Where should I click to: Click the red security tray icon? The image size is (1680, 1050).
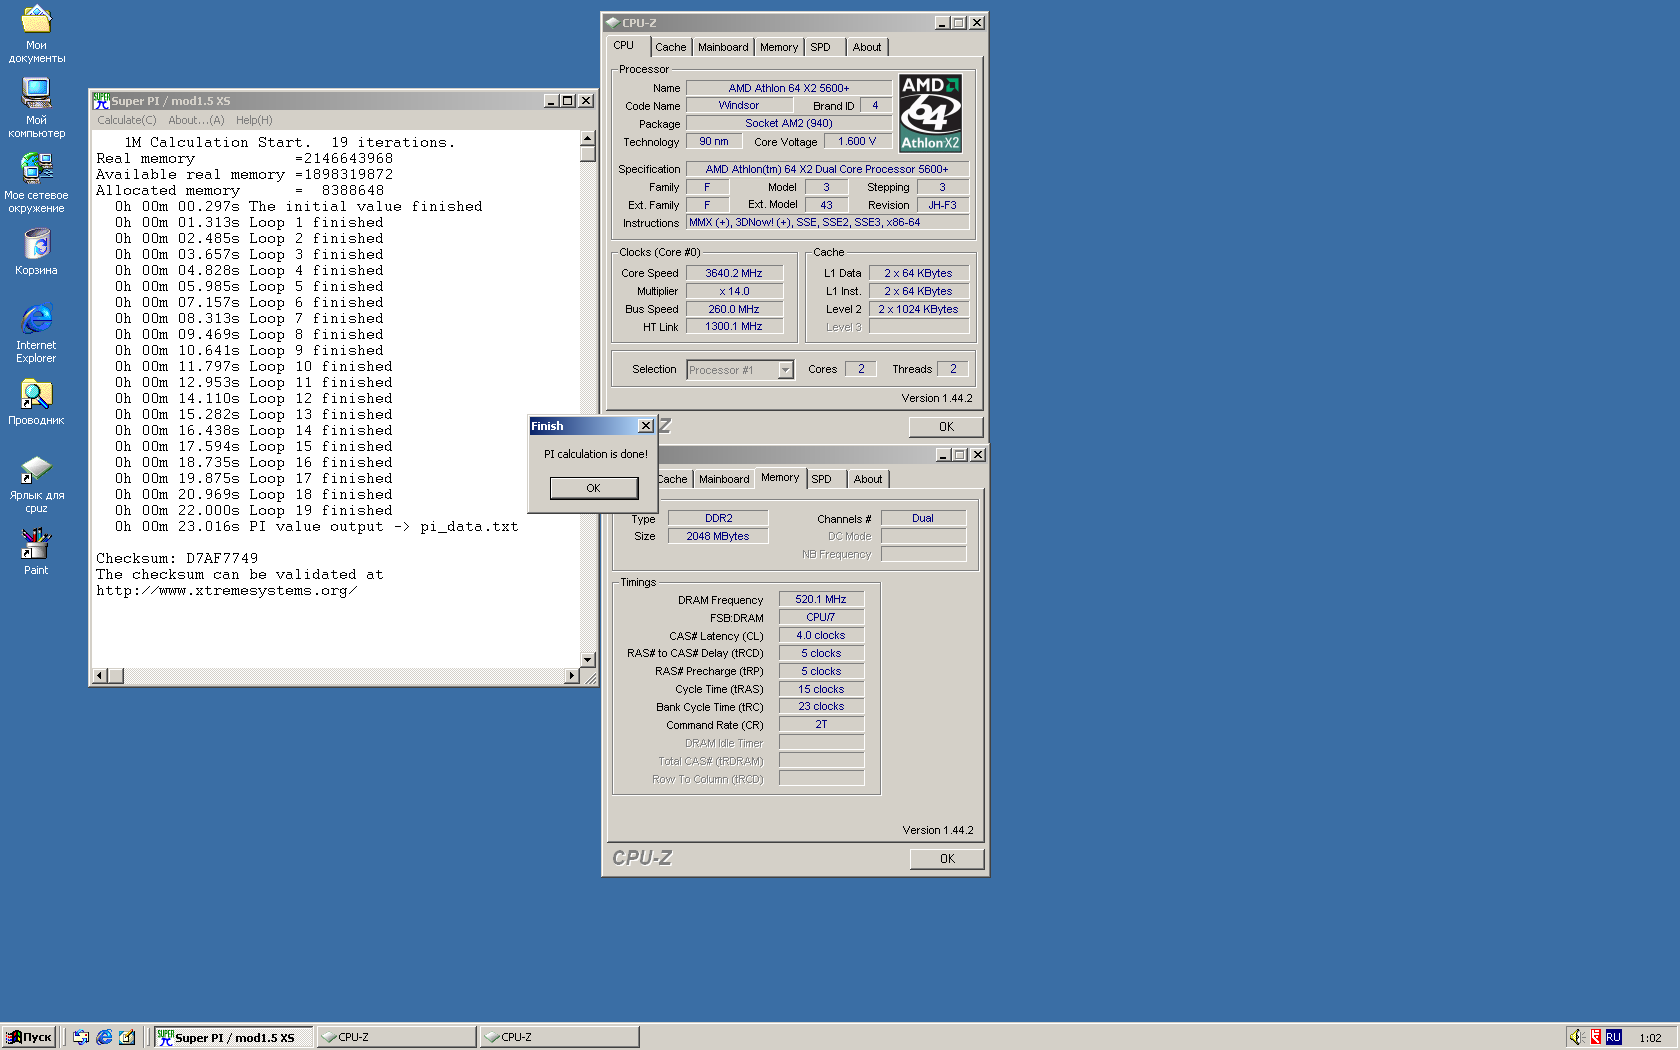pos(1596,1037)
